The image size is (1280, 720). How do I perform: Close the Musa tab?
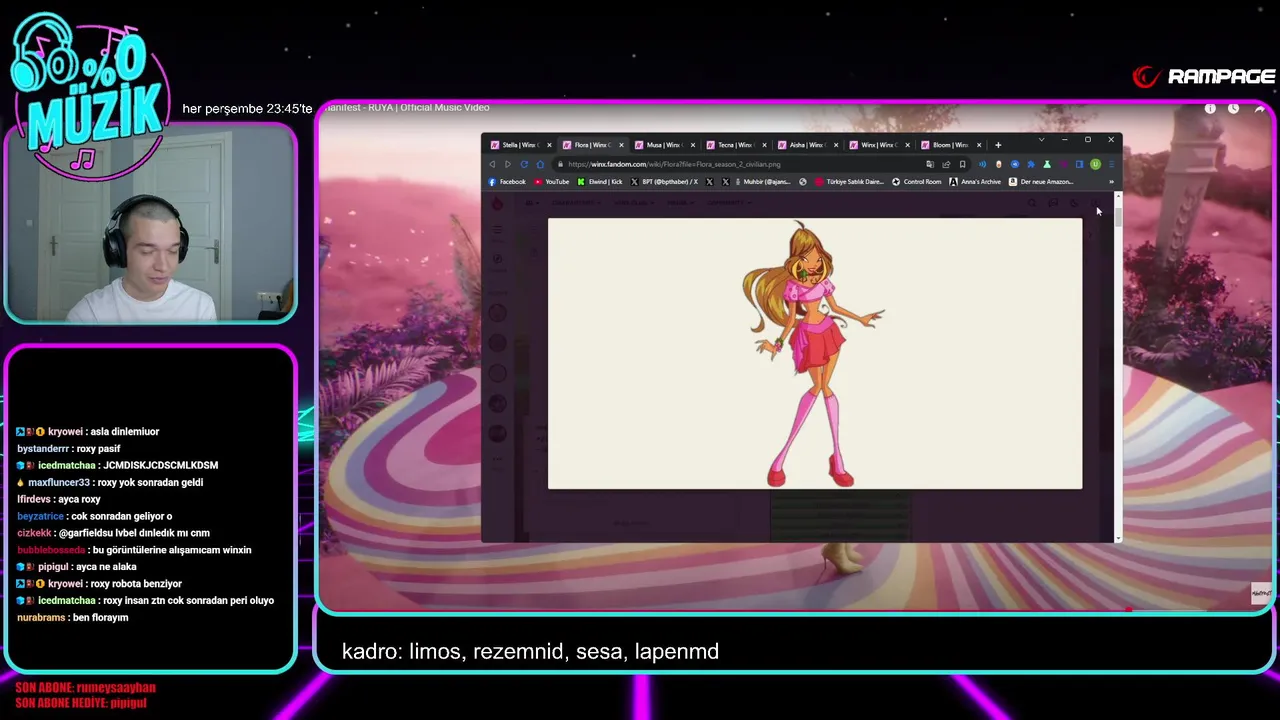pyautogui.click(x=693, y=145)
